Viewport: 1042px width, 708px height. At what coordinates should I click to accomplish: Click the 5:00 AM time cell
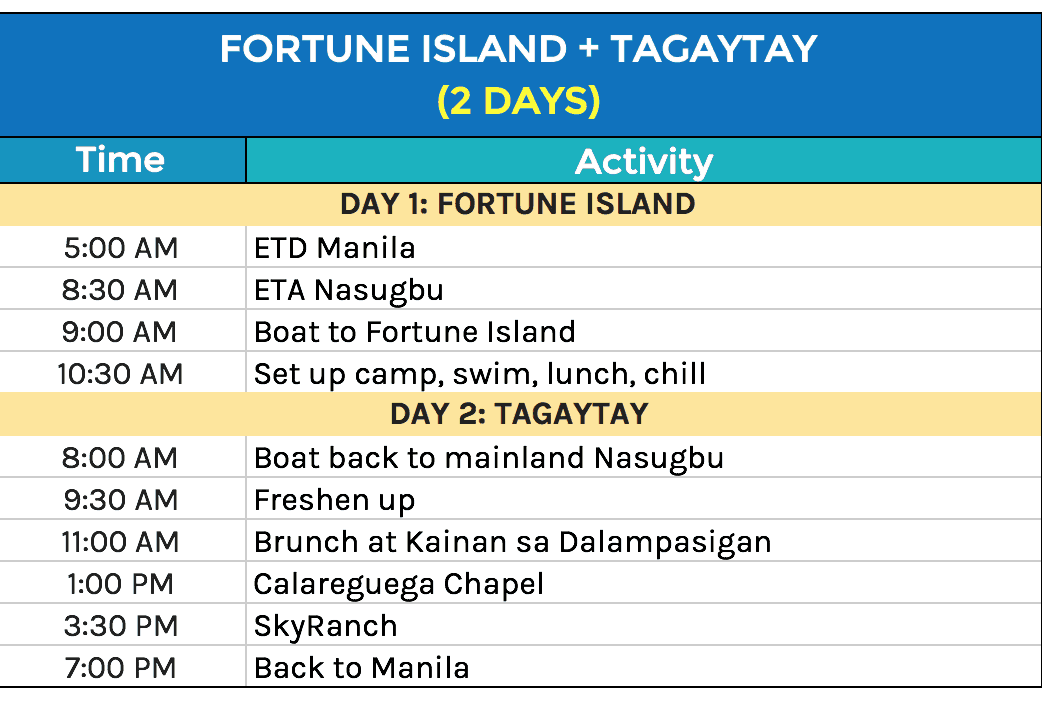point(121,247)
